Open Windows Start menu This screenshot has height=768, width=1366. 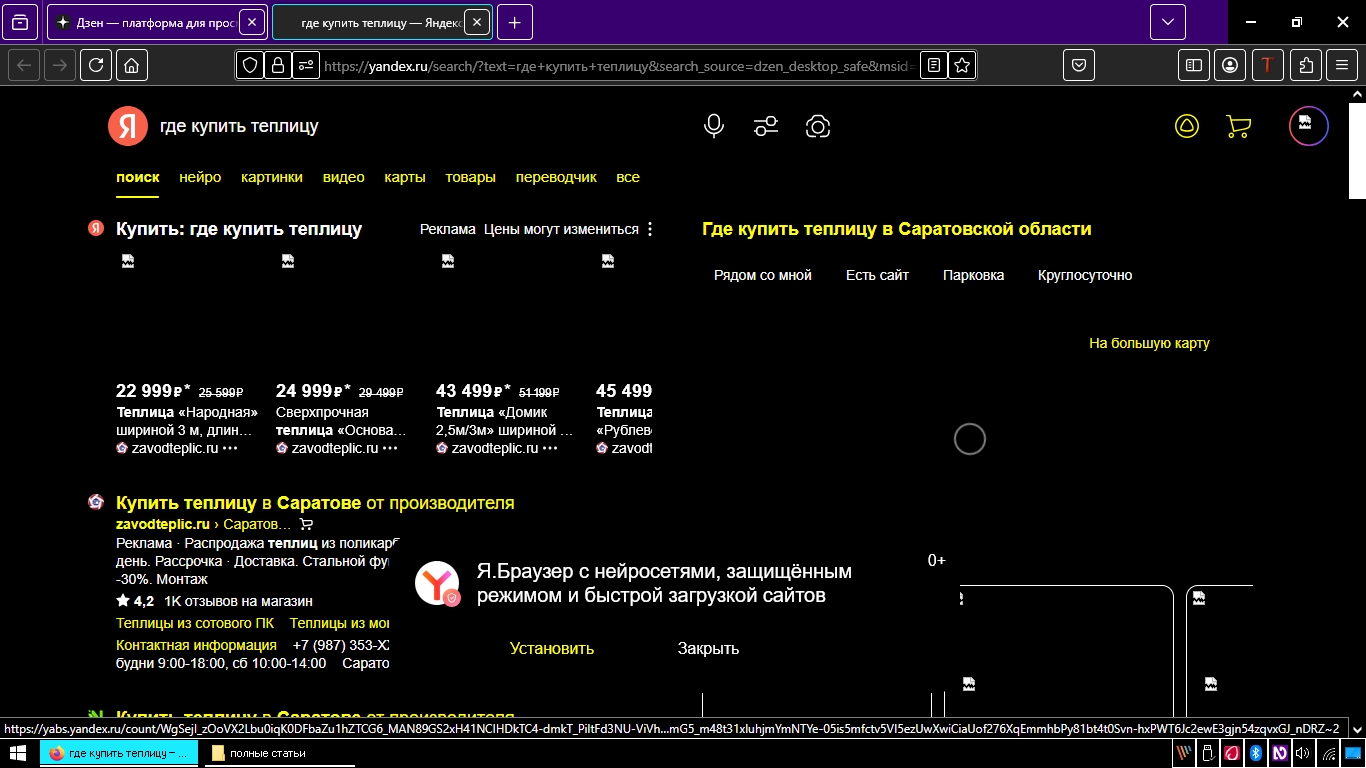point(19,753)
